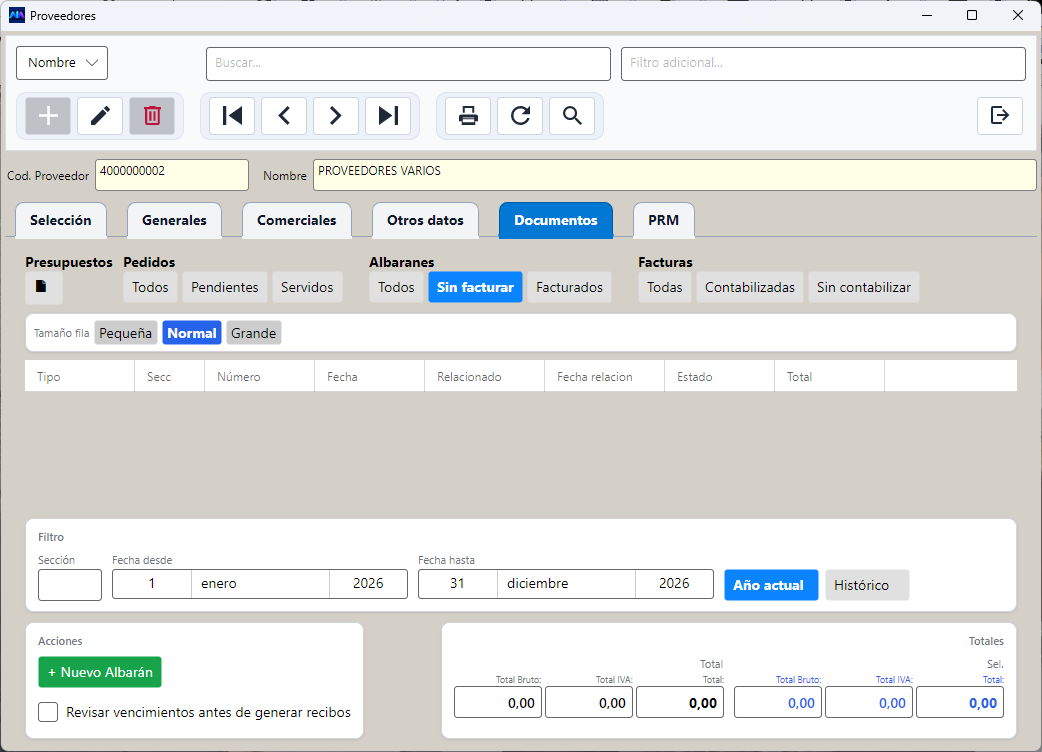
Task: Open the Nombre search field dropdown
Action: pyautogui.click(x=62, y=62)
